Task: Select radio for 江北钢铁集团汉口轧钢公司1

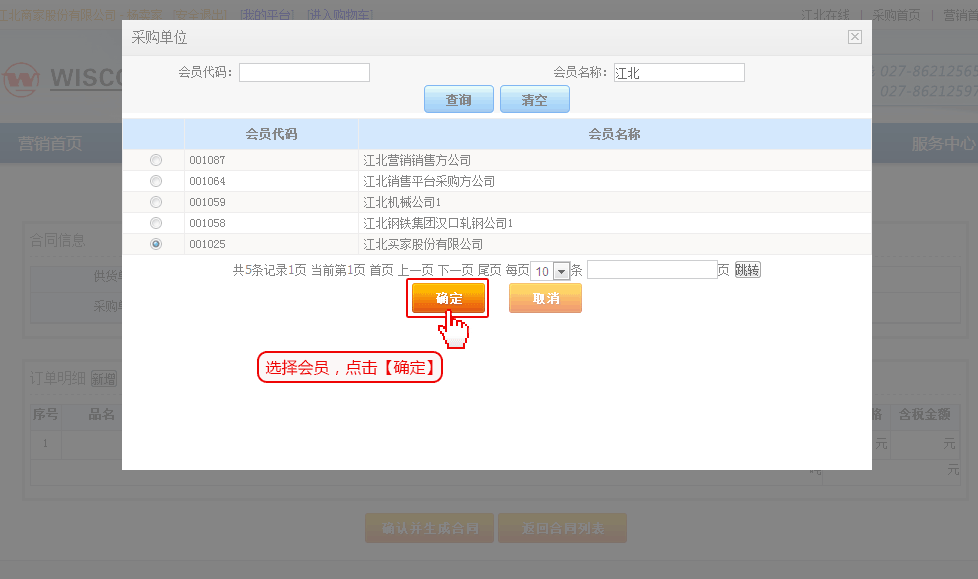Action: pyautogui.click(x=155, y=223)
